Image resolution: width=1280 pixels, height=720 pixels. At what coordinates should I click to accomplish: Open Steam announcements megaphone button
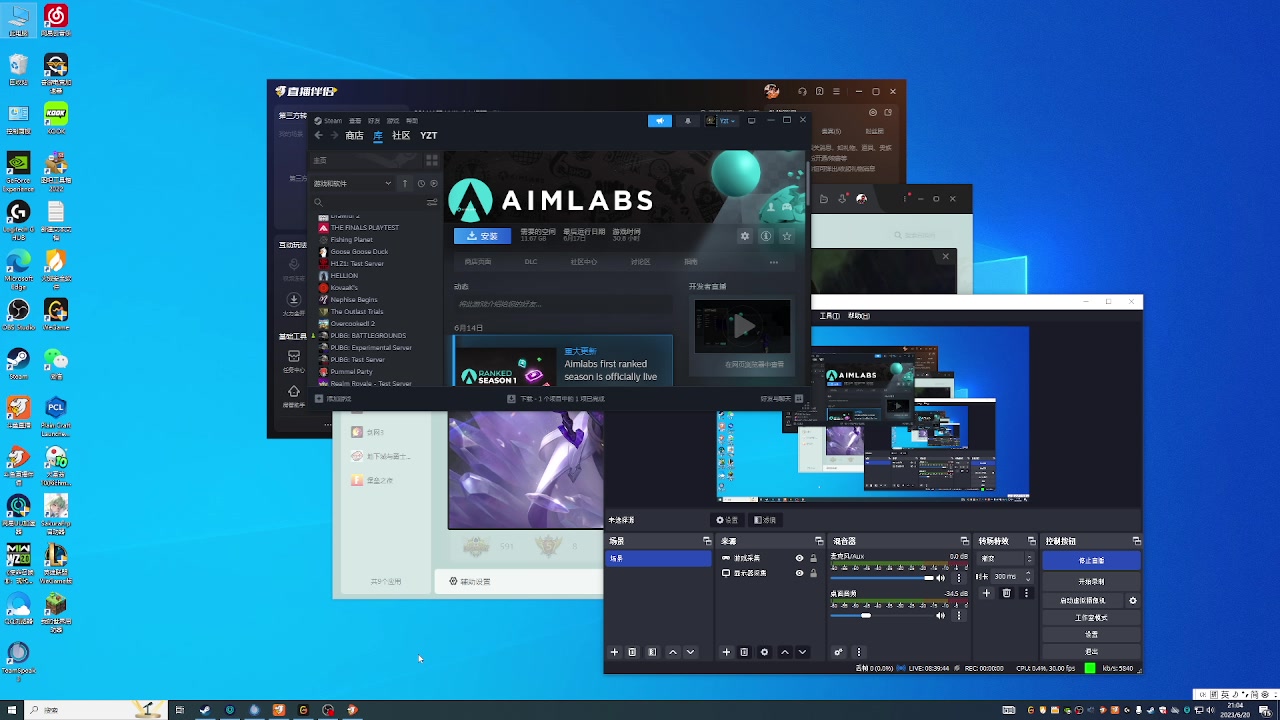pos(660,121)
